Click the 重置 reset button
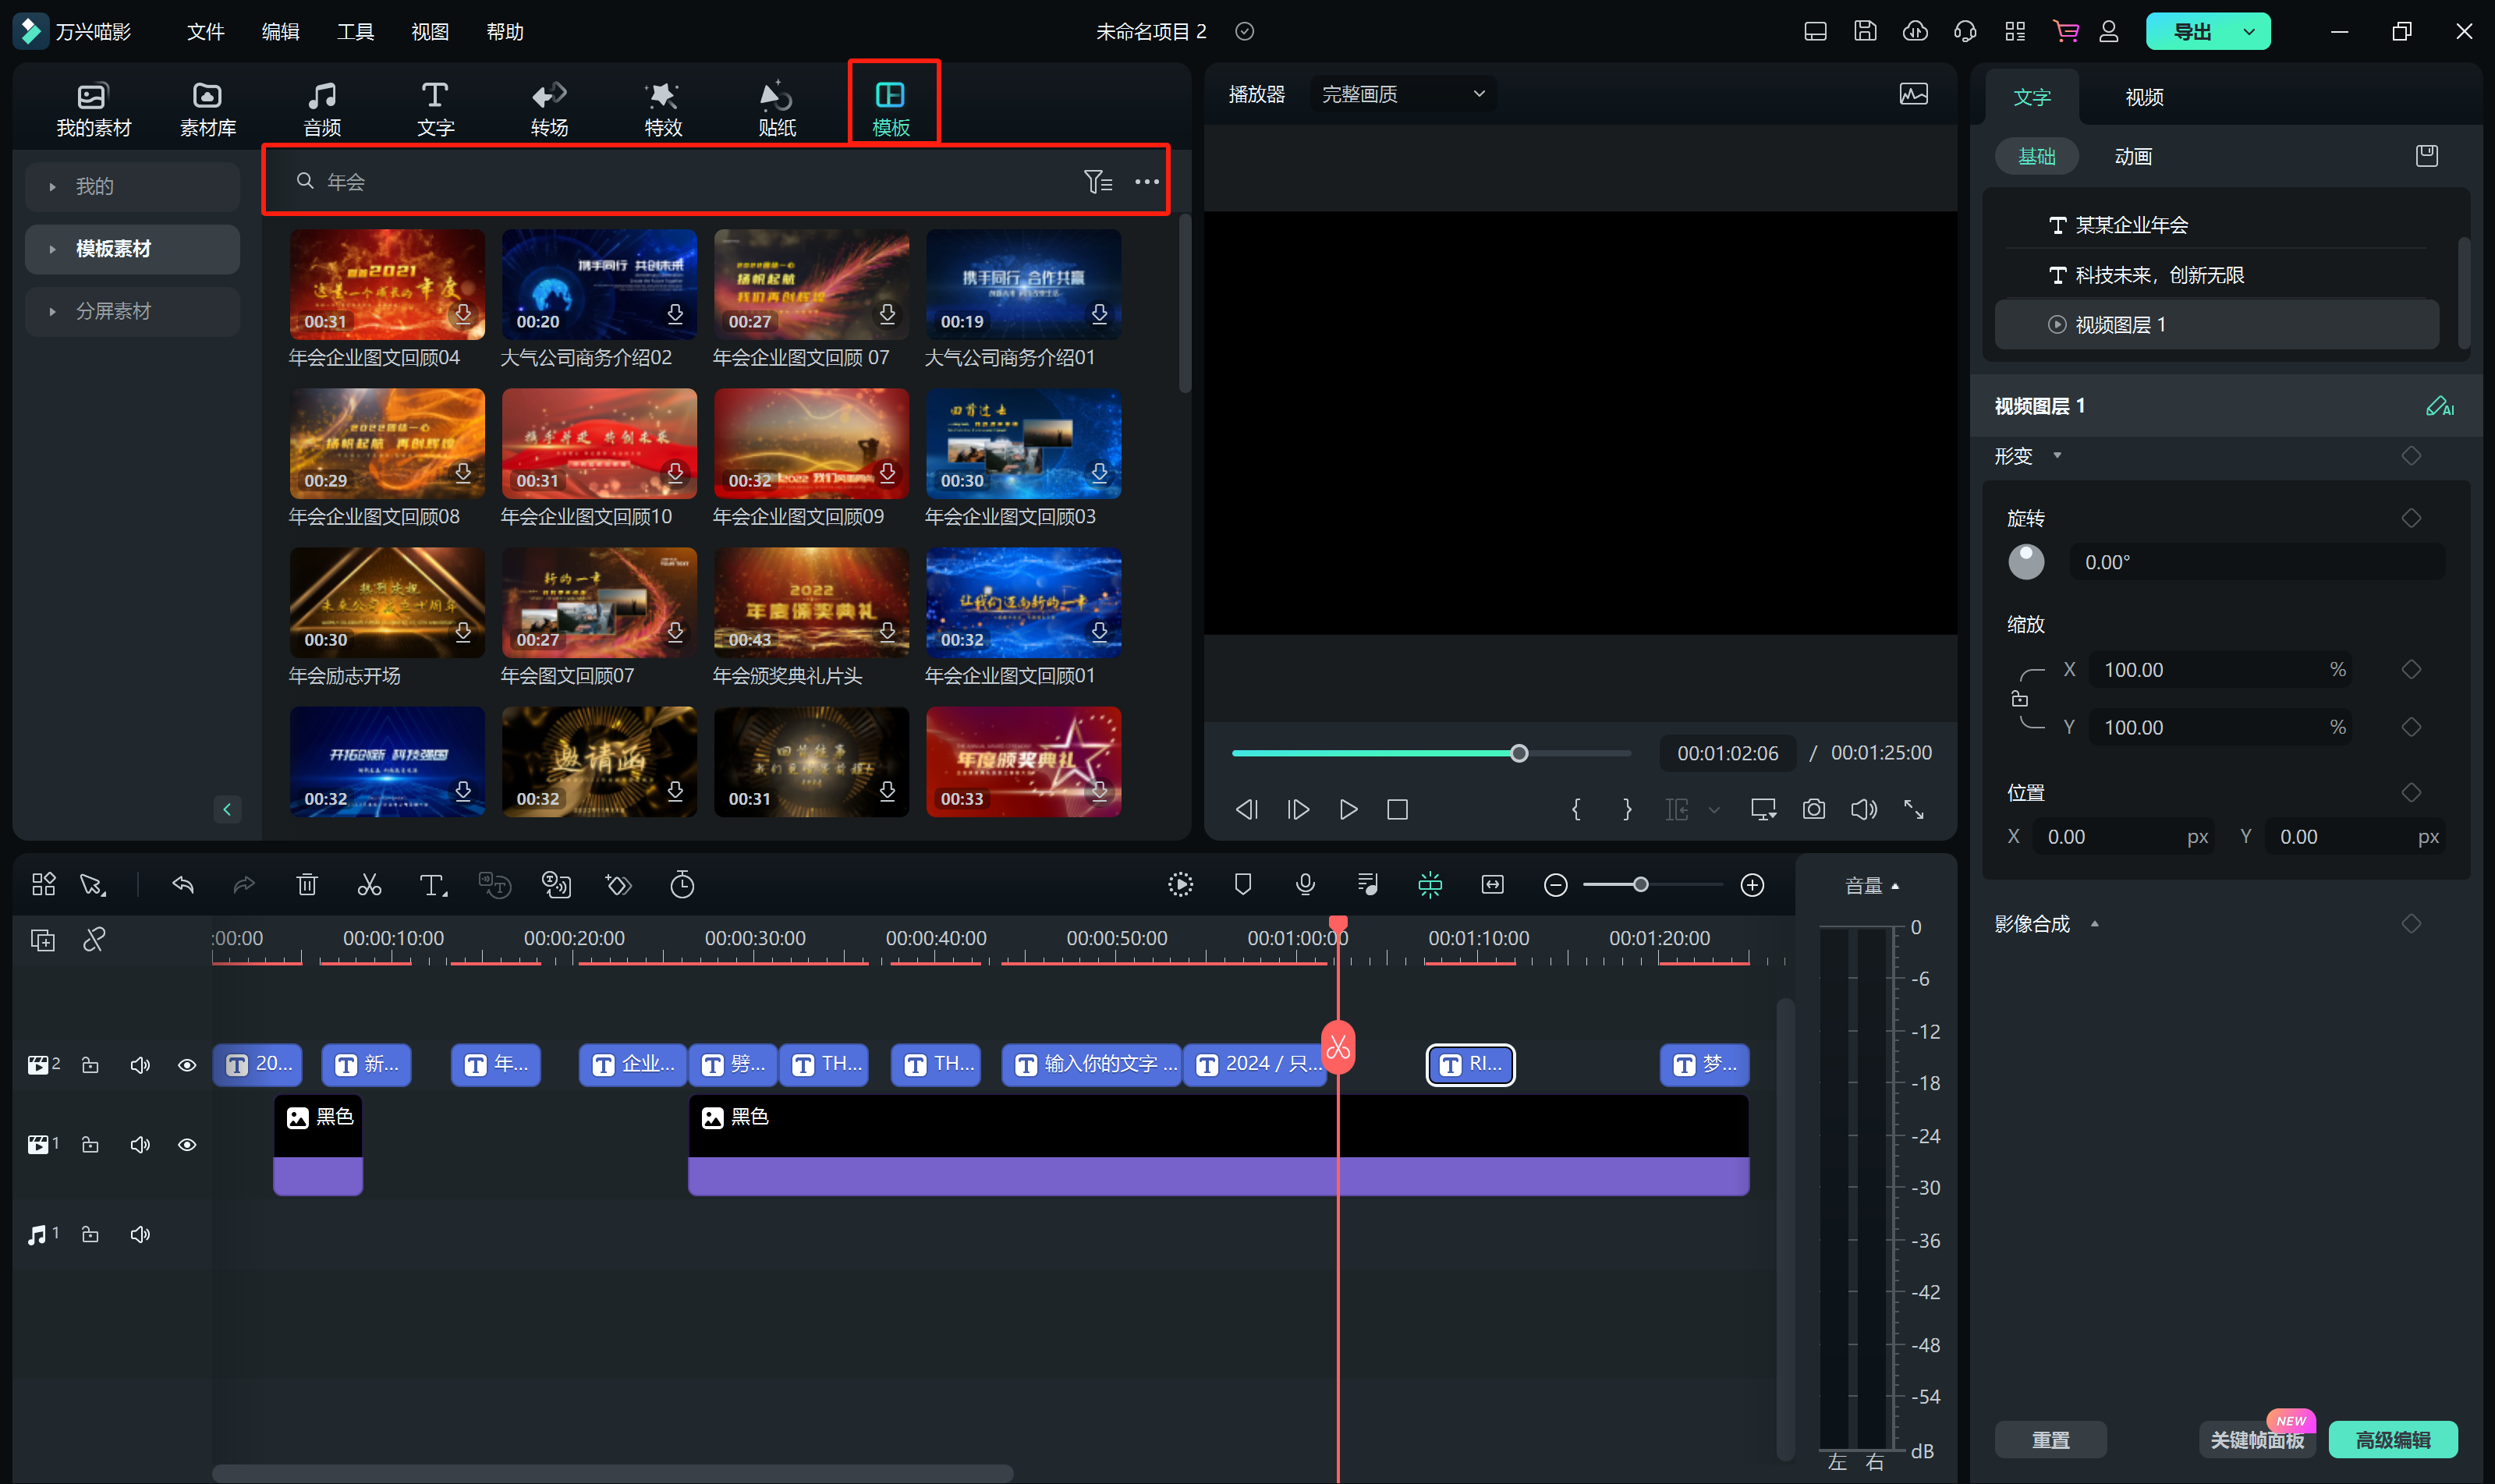The width and height of the screenshot is (2495, 1484). pyautogui.click(x=2050, y=1439)
